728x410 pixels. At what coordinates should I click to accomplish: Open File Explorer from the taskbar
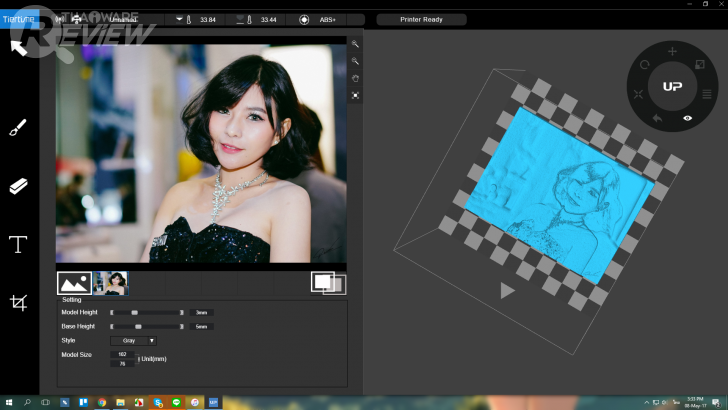click(x=120, y=403)
